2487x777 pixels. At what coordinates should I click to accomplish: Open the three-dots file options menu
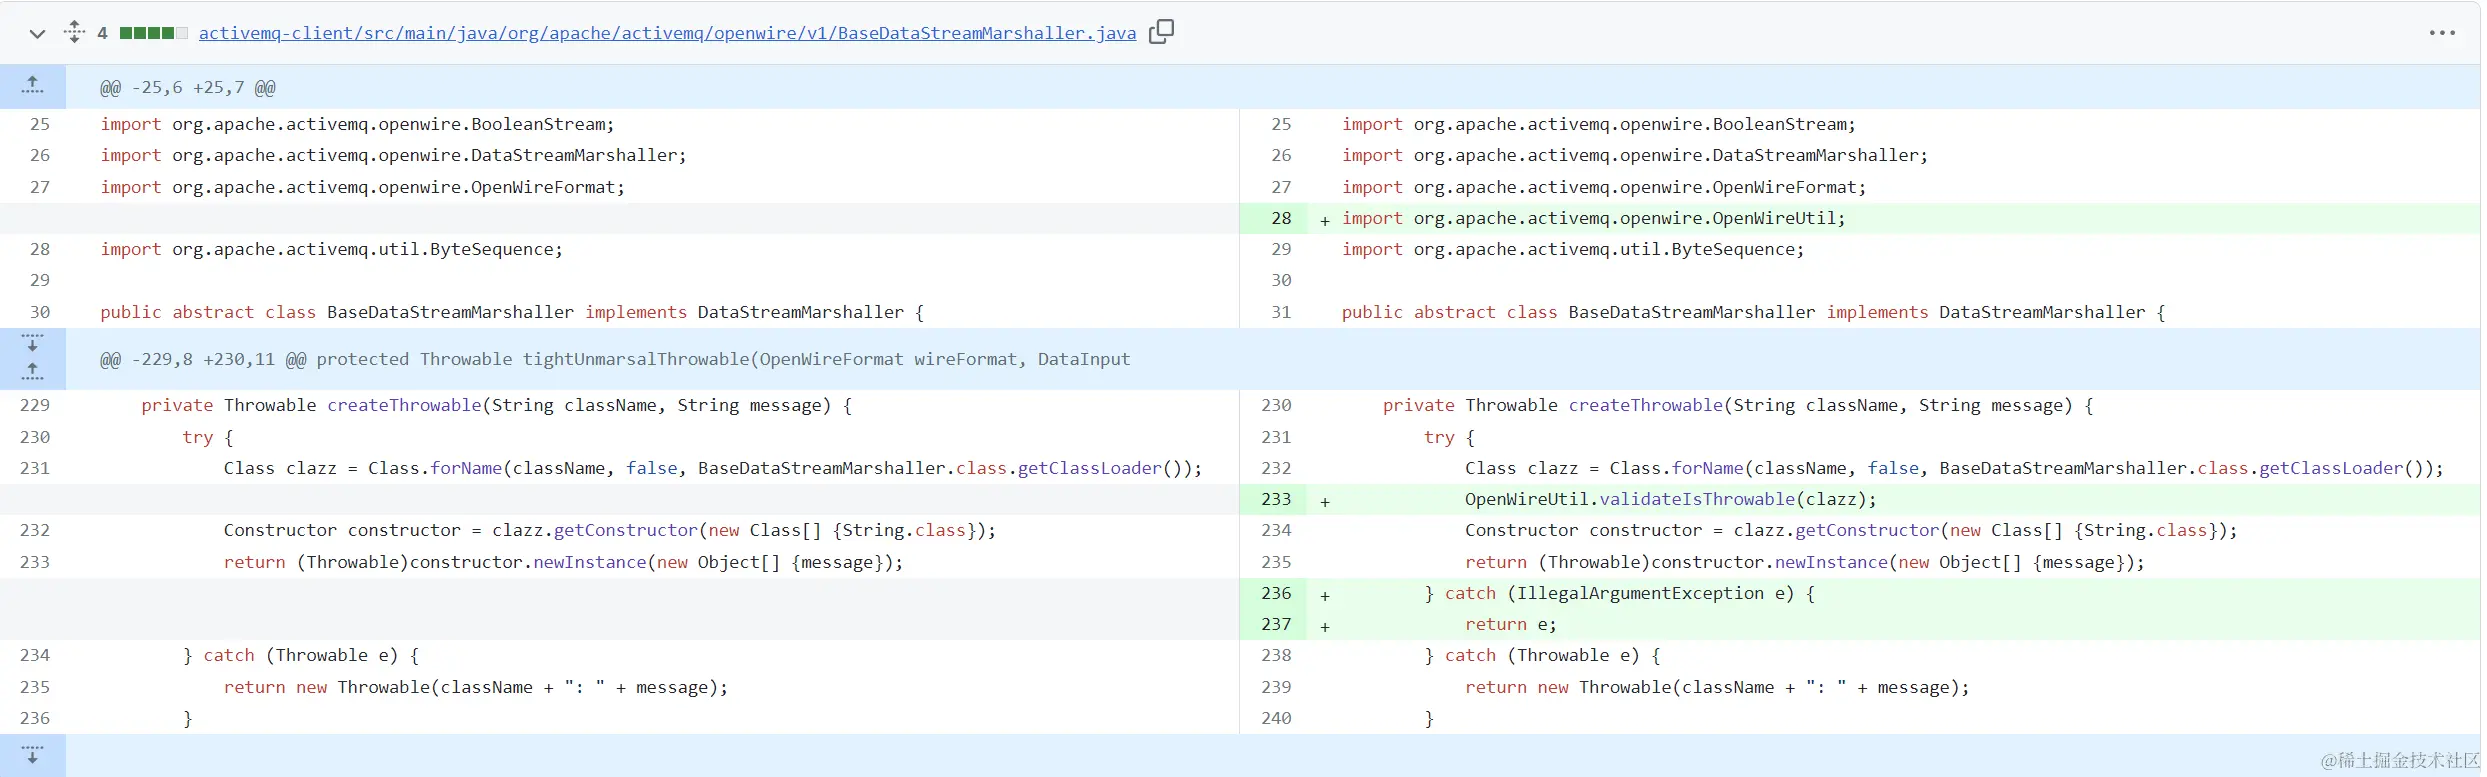pos(2442,33)
